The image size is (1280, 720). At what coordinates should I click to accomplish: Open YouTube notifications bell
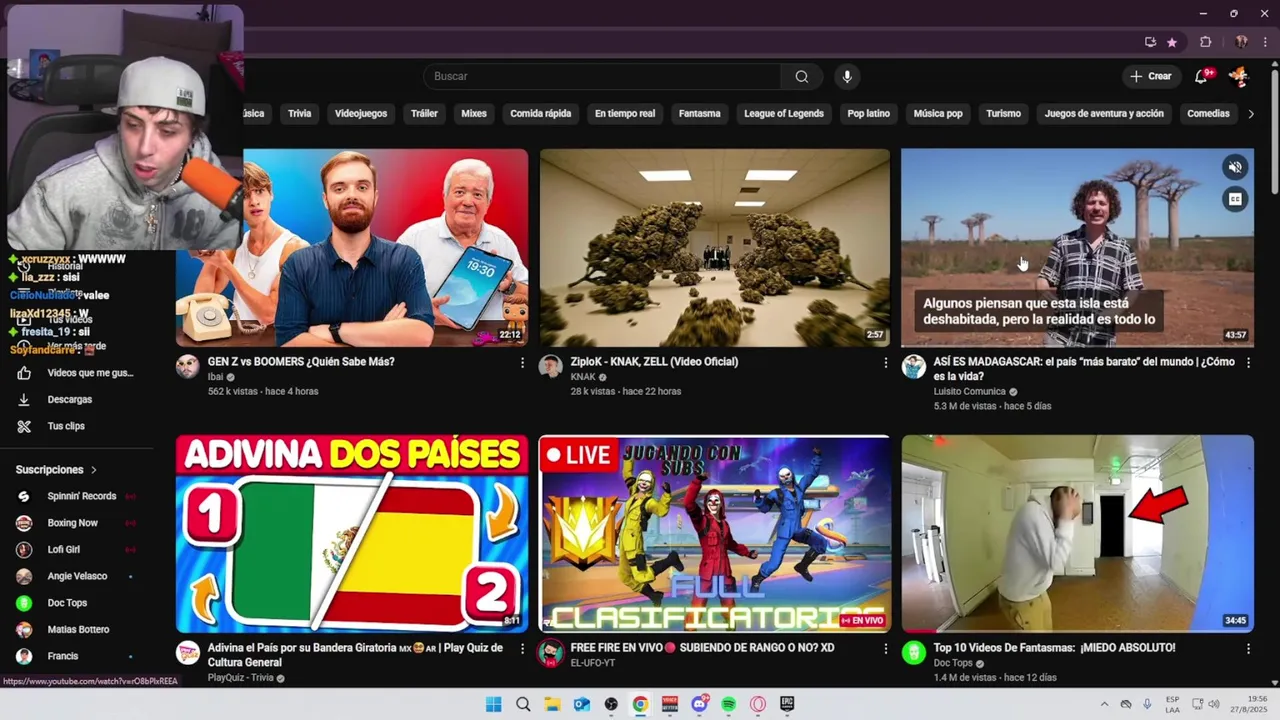click(x=1203, y=76)
